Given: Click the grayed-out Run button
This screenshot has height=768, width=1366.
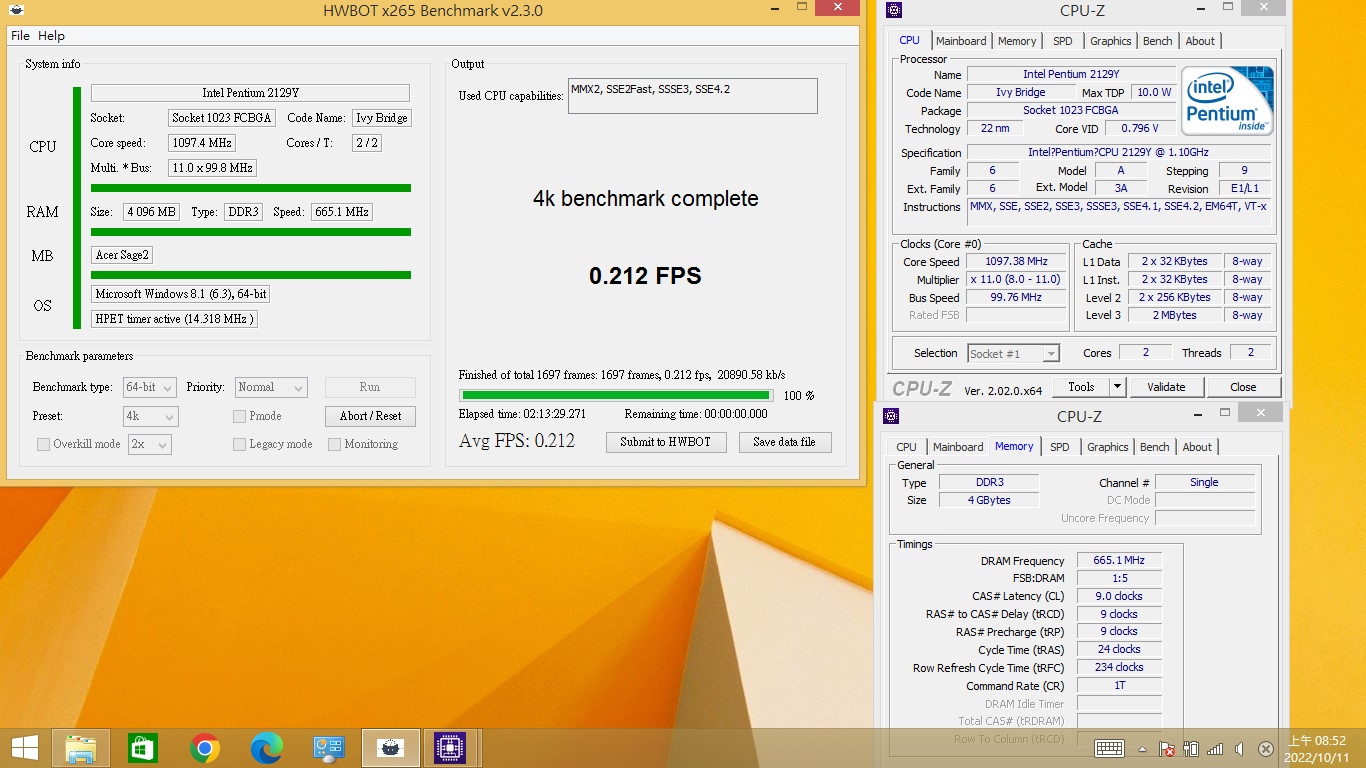Looking at the screenshot, I should coord(370,387).
